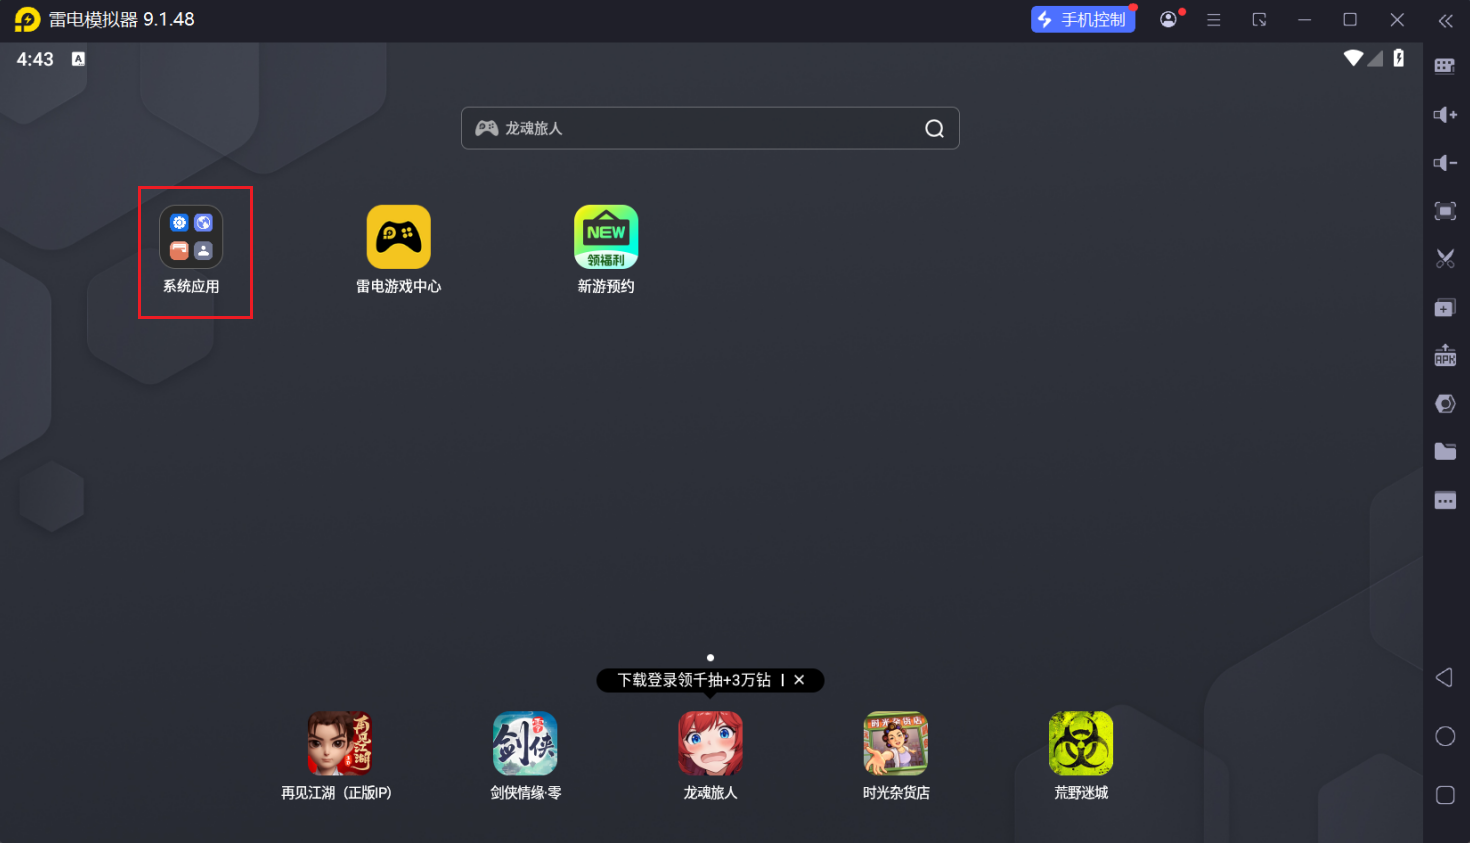Click the 手机控制 button

pos(1083,19)
